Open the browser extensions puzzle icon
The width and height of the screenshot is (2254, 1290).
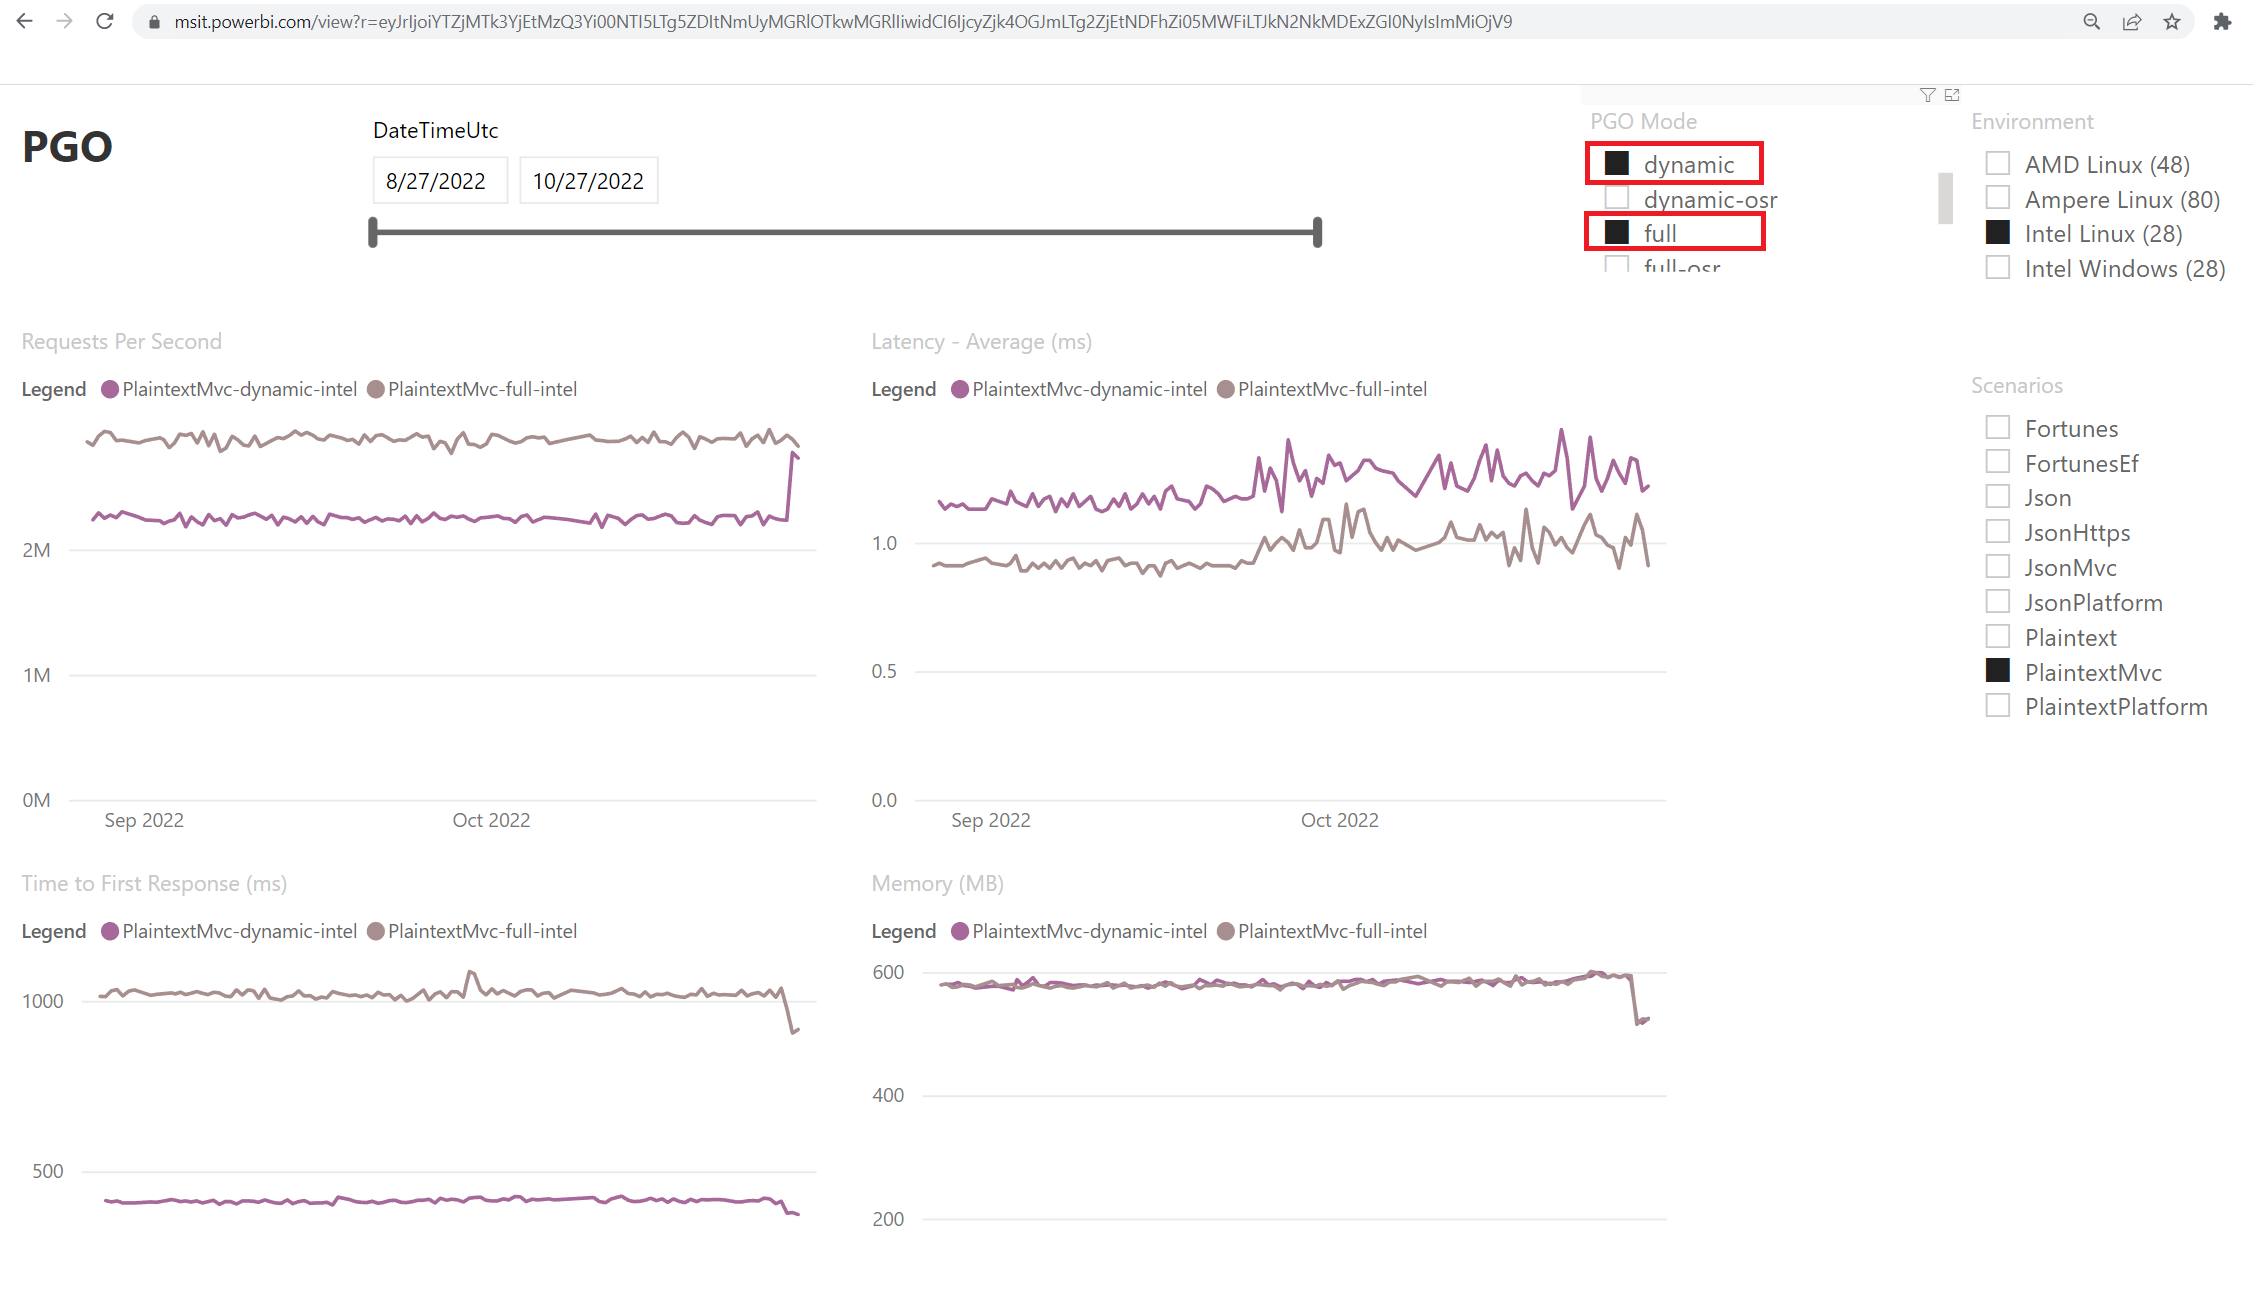pyautogui.click(x=2222, y=21)
